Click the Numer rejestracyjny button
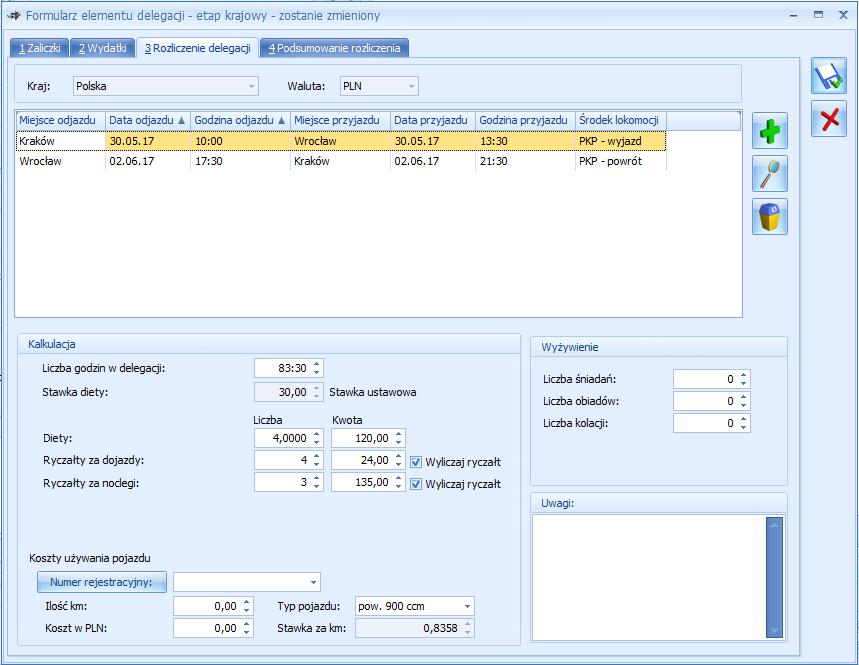This screenshot has width=859, height=665. (x=102, y=582)
